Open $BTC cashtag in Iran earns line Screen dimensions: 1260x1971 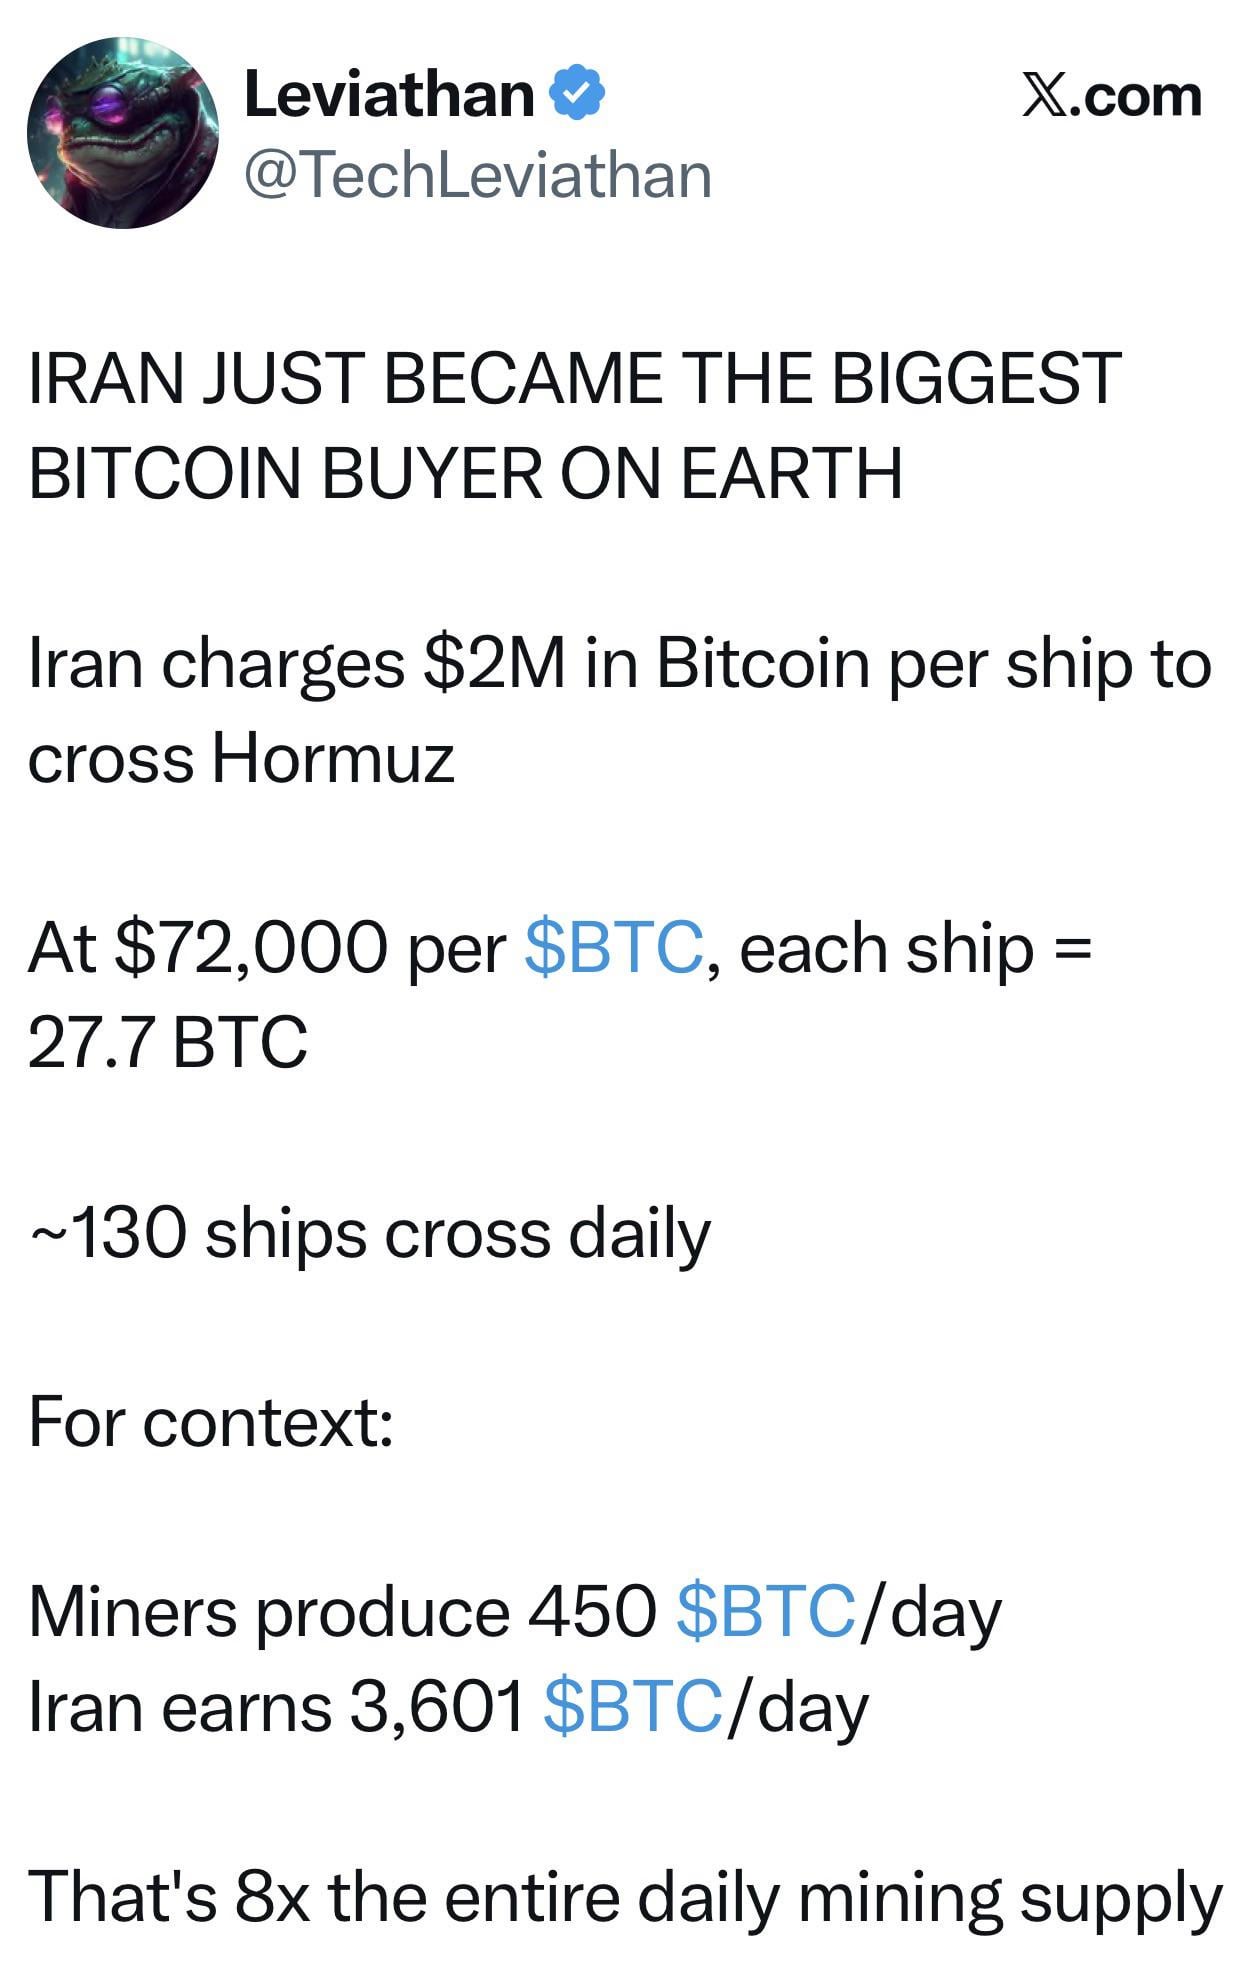(x=632, y=1705)
